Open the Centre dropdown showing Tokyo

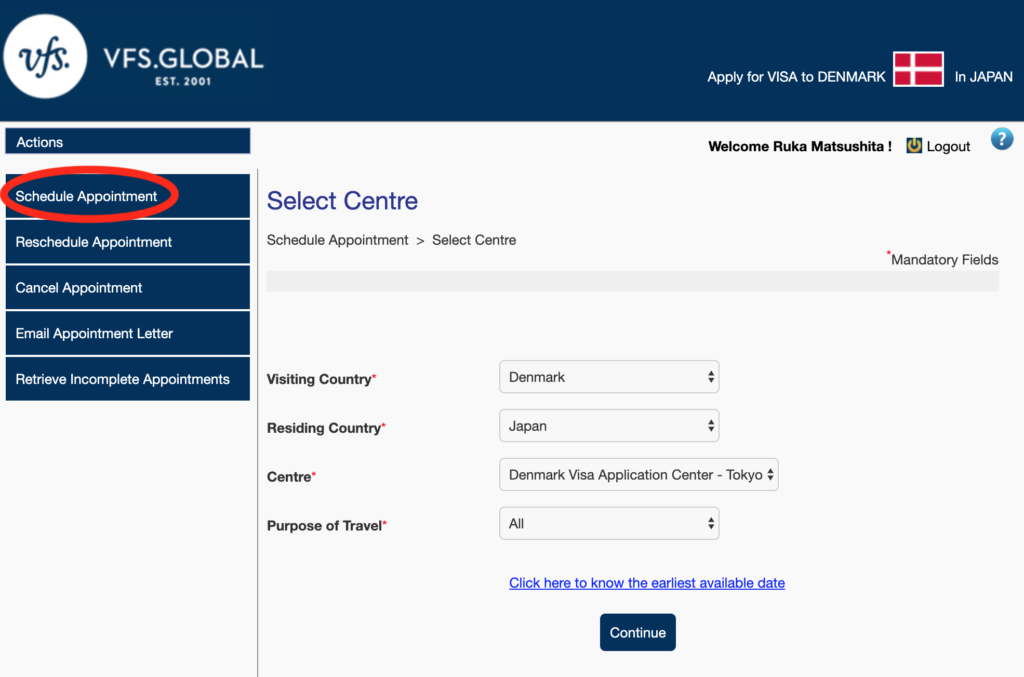[639, 475]
